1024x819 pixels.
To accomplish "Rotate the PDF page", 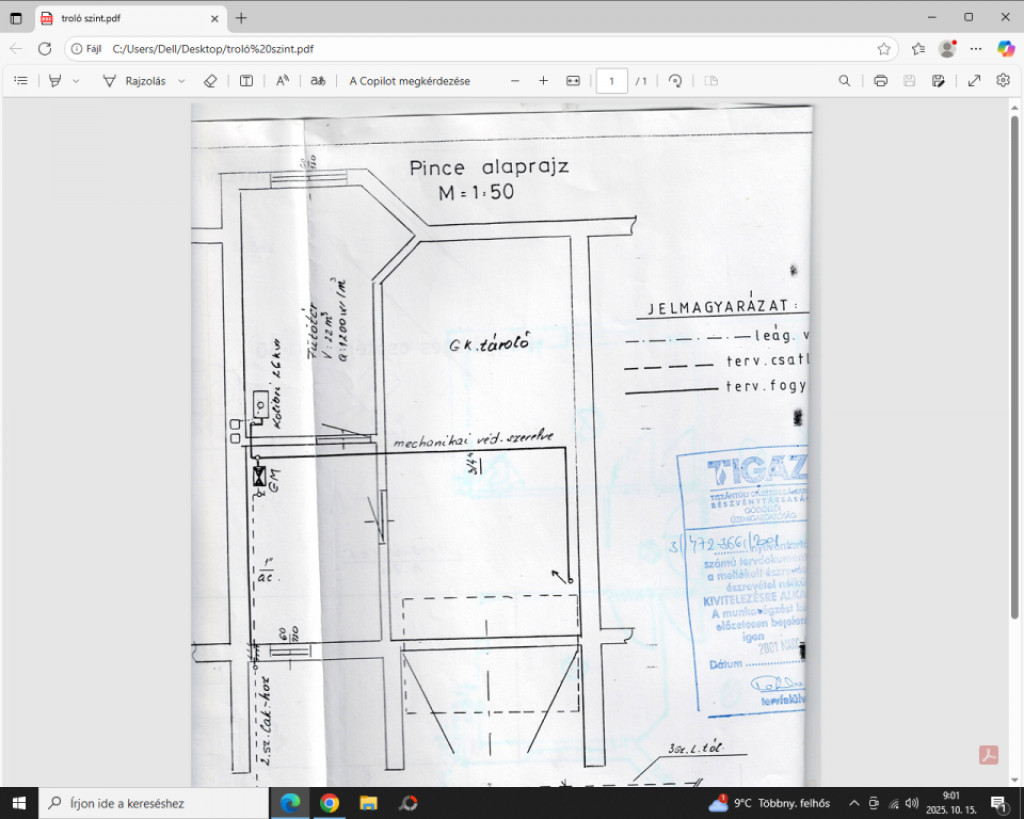I will tap(675, 81).
